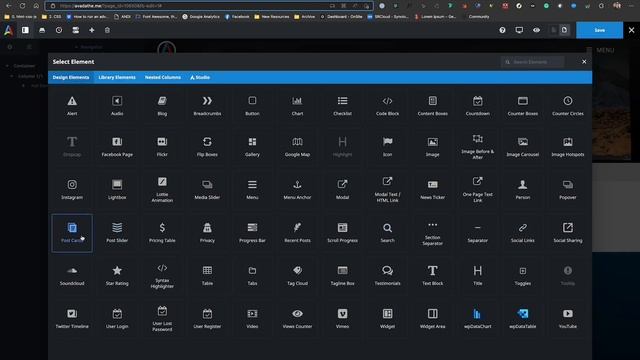The image size is (640, 360).
Task: Choose the Title element
Action: point(478,276)
